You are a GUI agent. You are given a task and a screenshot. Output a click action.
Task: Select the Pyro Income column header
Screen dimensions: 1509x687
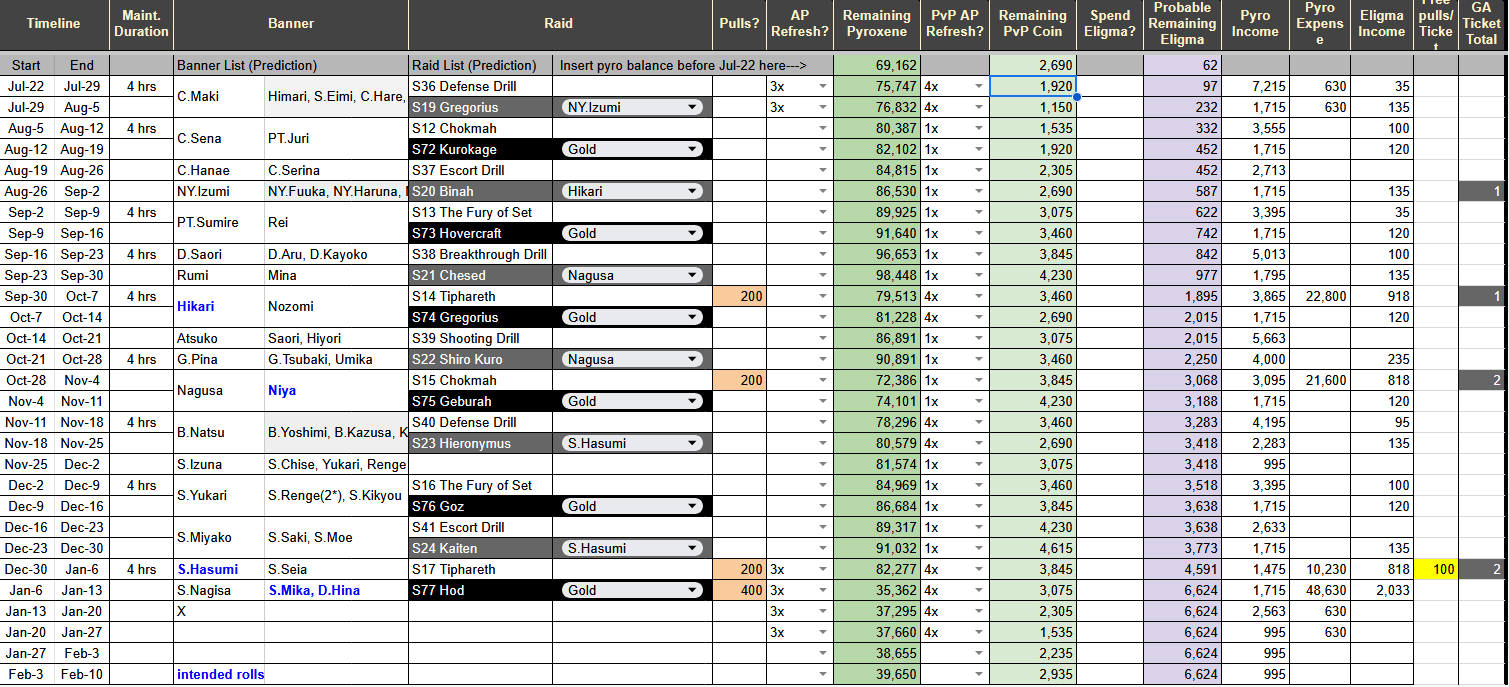[x=1255, y=24]
